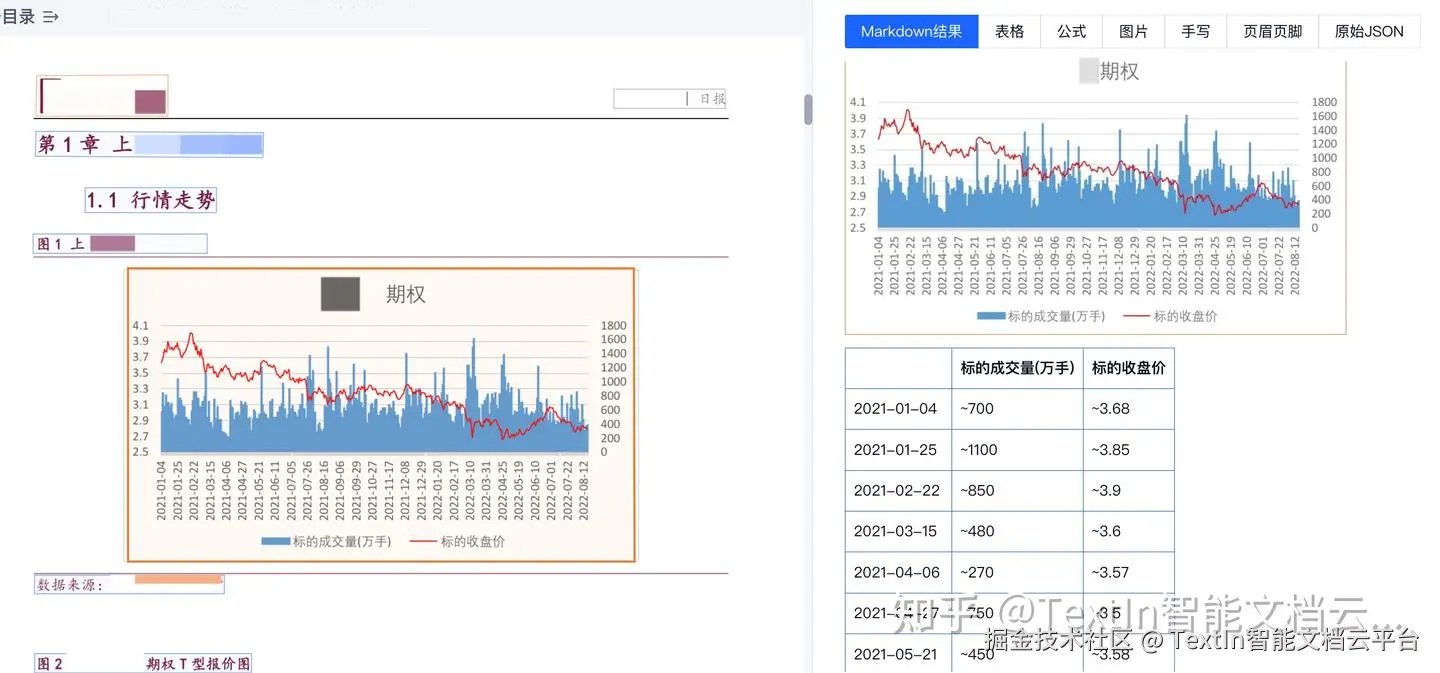
Task: Select cell ~450 in table
Action: point(1017,654)
